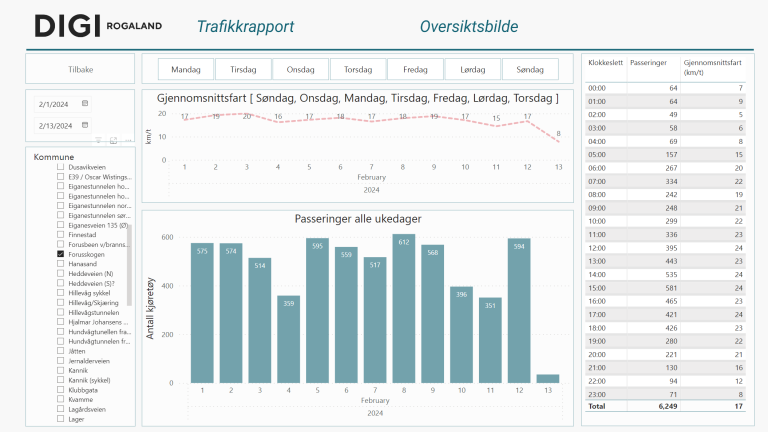
Task: Click the Tilbake button
Action: (80, 69)
